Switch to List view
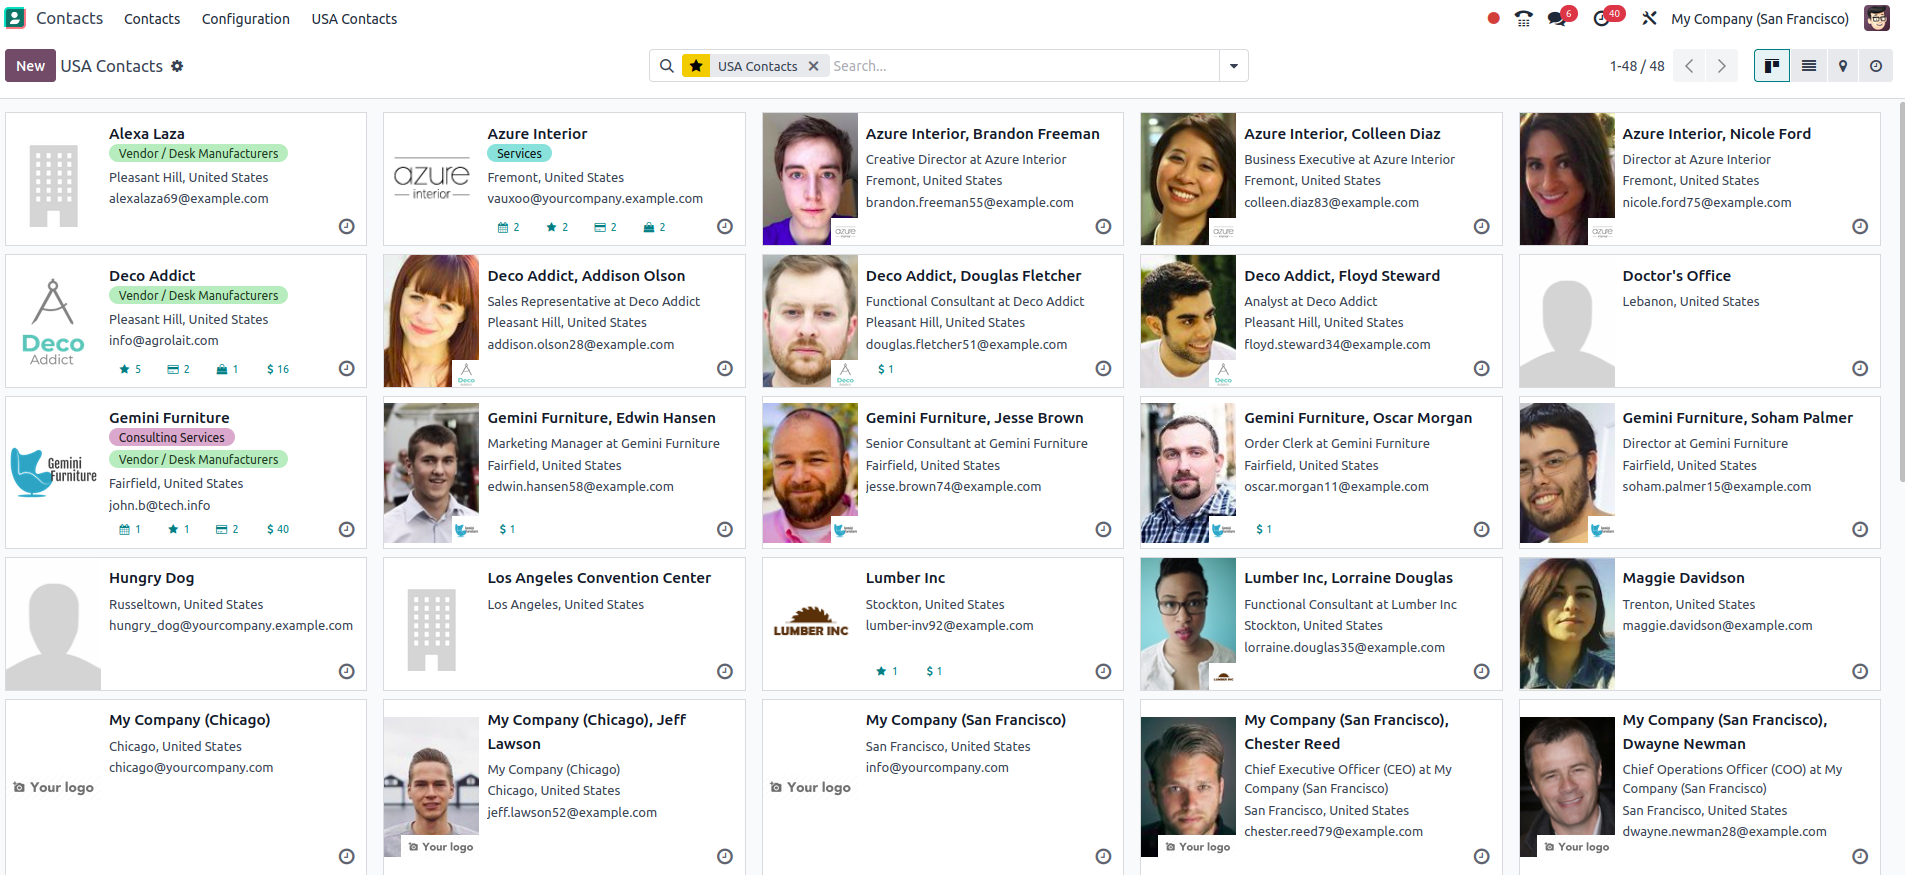The height and width of the screenshot is (875, 1905). 1809,66
